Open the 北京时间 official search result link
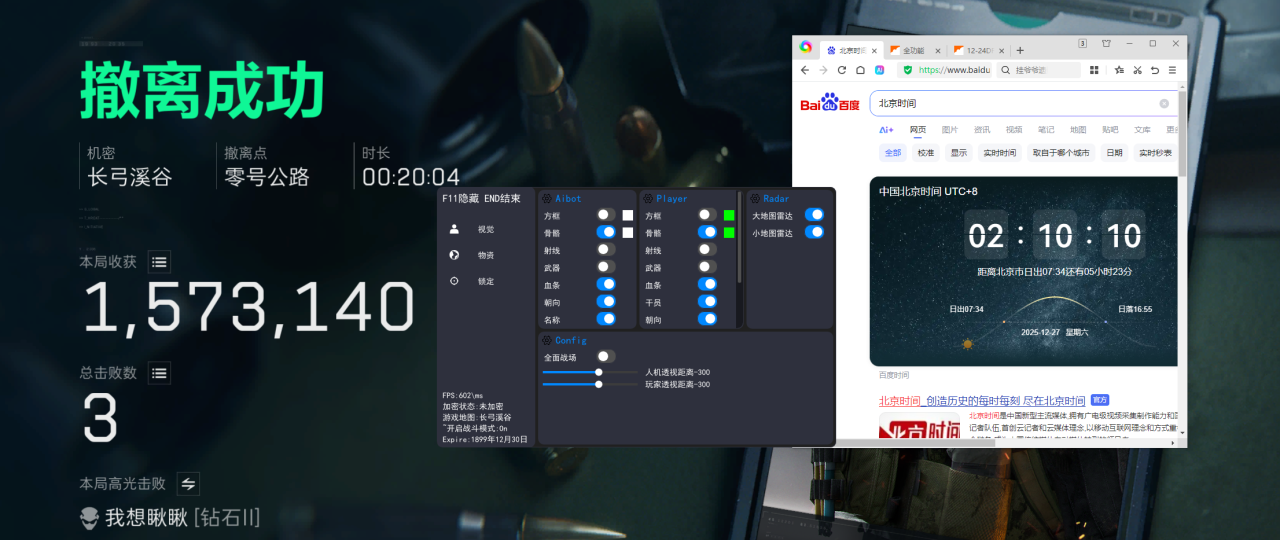The width and height of the screenshot is (1280, 540). pyautogui.click(x=981, y=401)
